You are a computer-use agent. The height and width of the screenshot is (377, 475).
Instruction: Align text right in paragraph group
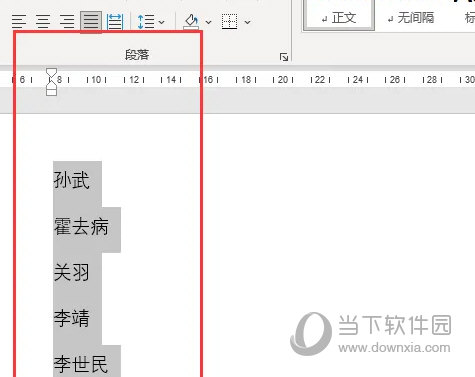pyautogui.click(x=67, y=21)
